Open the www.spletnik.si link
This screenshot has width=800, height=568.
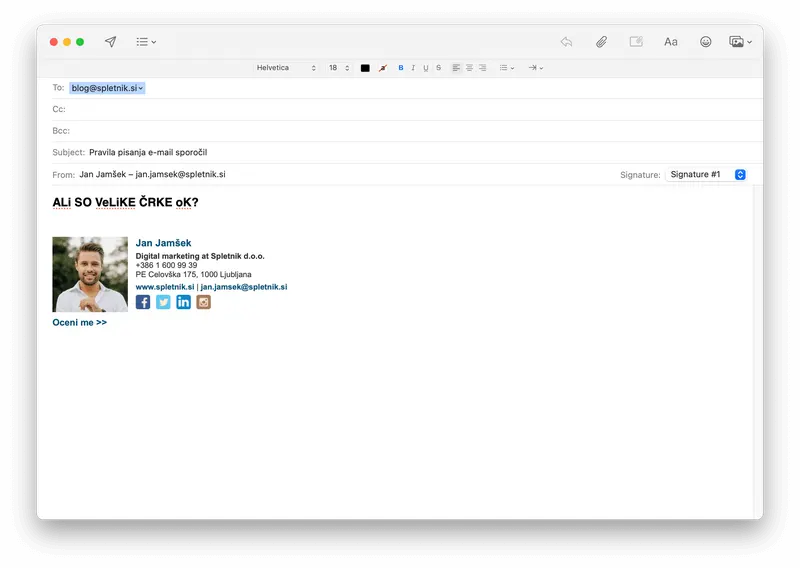click(165, 287)
